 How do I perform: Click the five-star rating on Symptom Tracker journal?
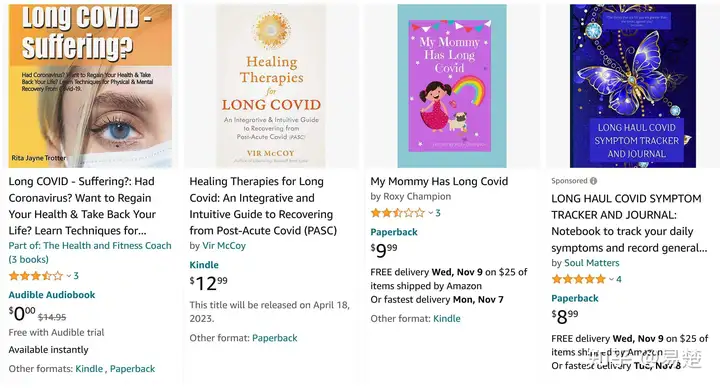pyautogui.click(x=579, y=279)
